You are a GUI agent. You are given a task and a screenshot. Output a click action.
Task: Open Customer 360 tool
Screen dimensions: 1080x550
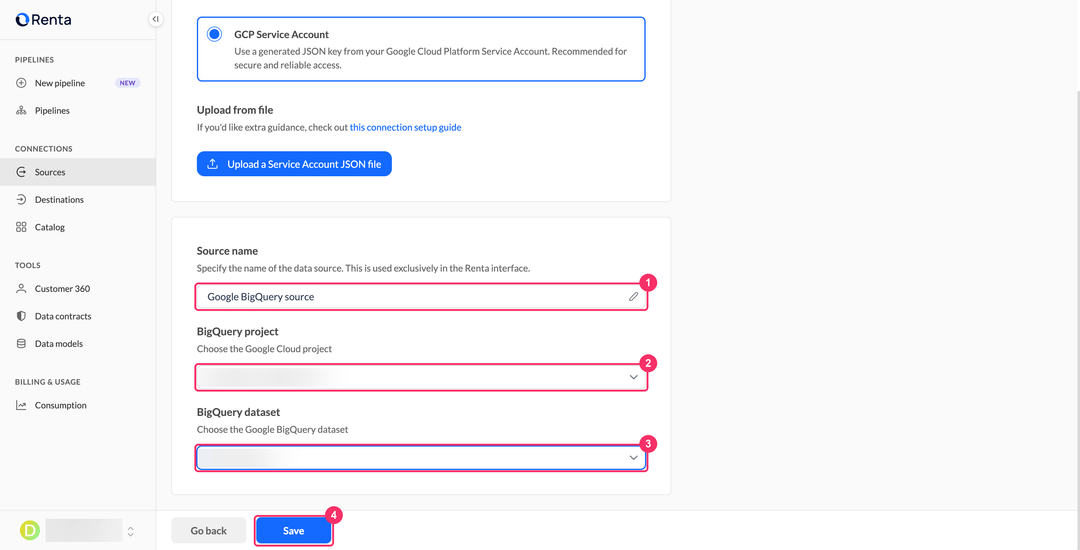tap(78, 289)
